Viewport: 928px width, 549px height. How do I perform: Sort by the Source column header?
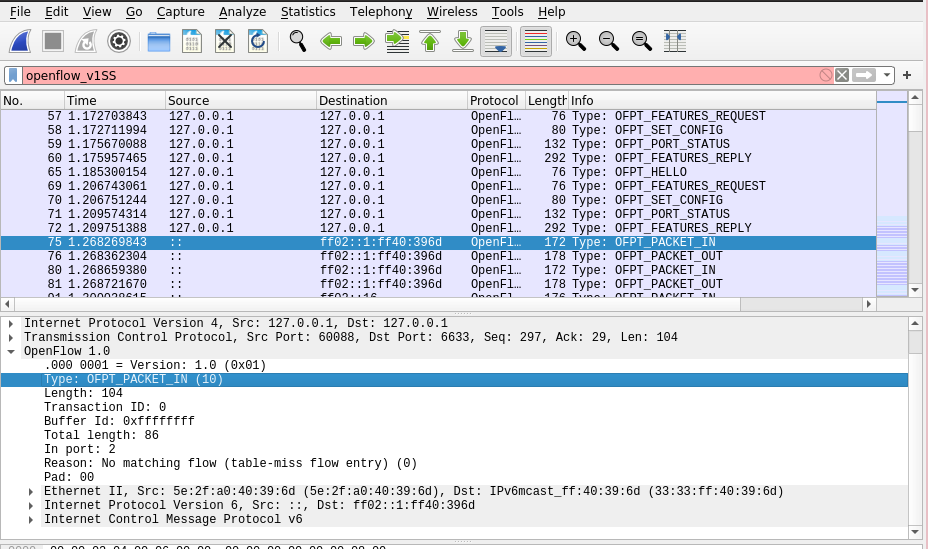tap(241, 101)
